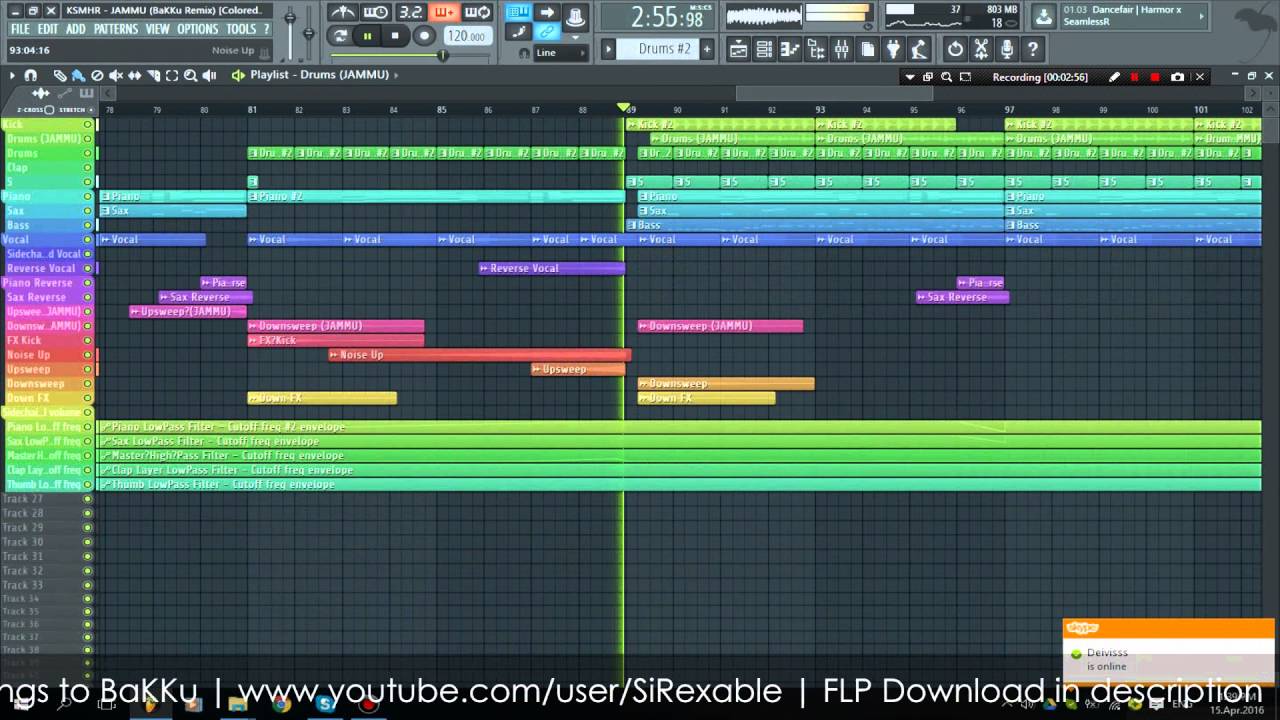The width and height of the screenshot is (1280, 720).
Task: Mute the Vocal track
Action: pos(88,240)
